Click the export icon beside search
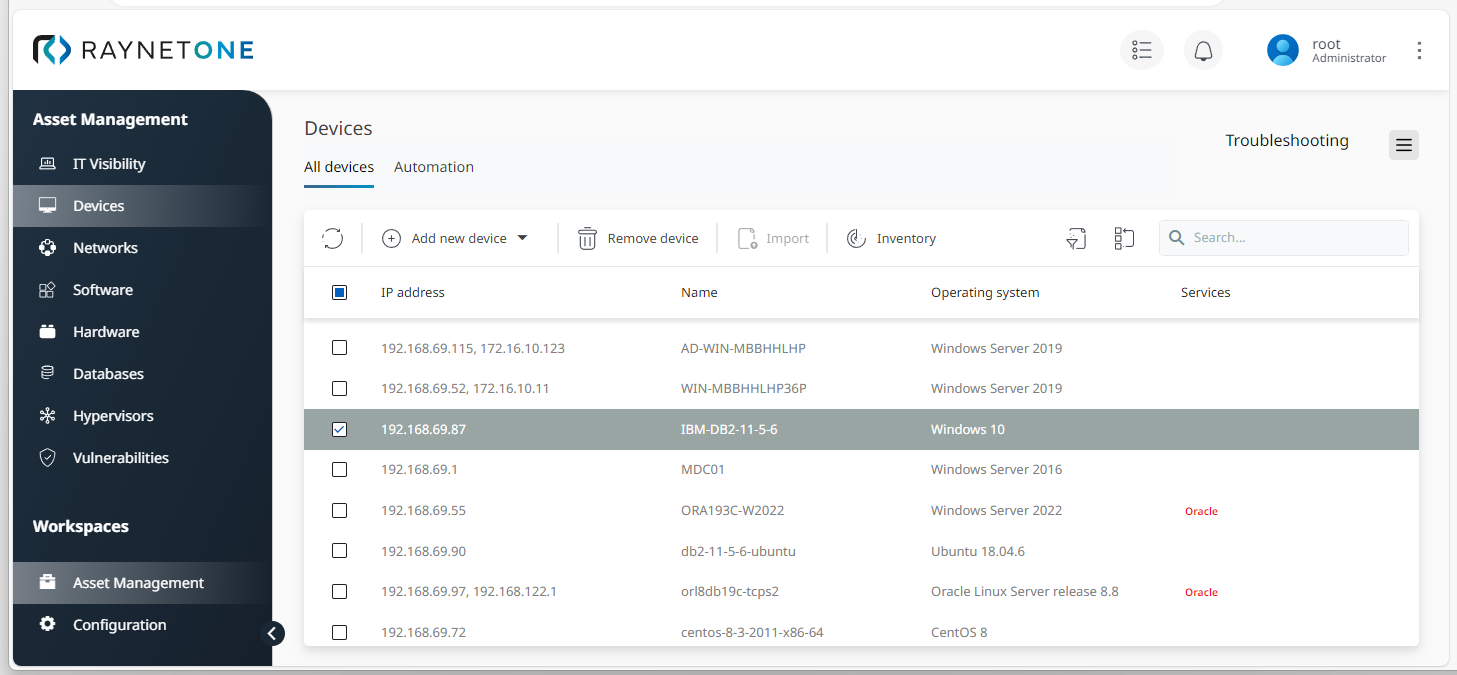Viewport: 1457px width, 675px height. click(1076, 238)
